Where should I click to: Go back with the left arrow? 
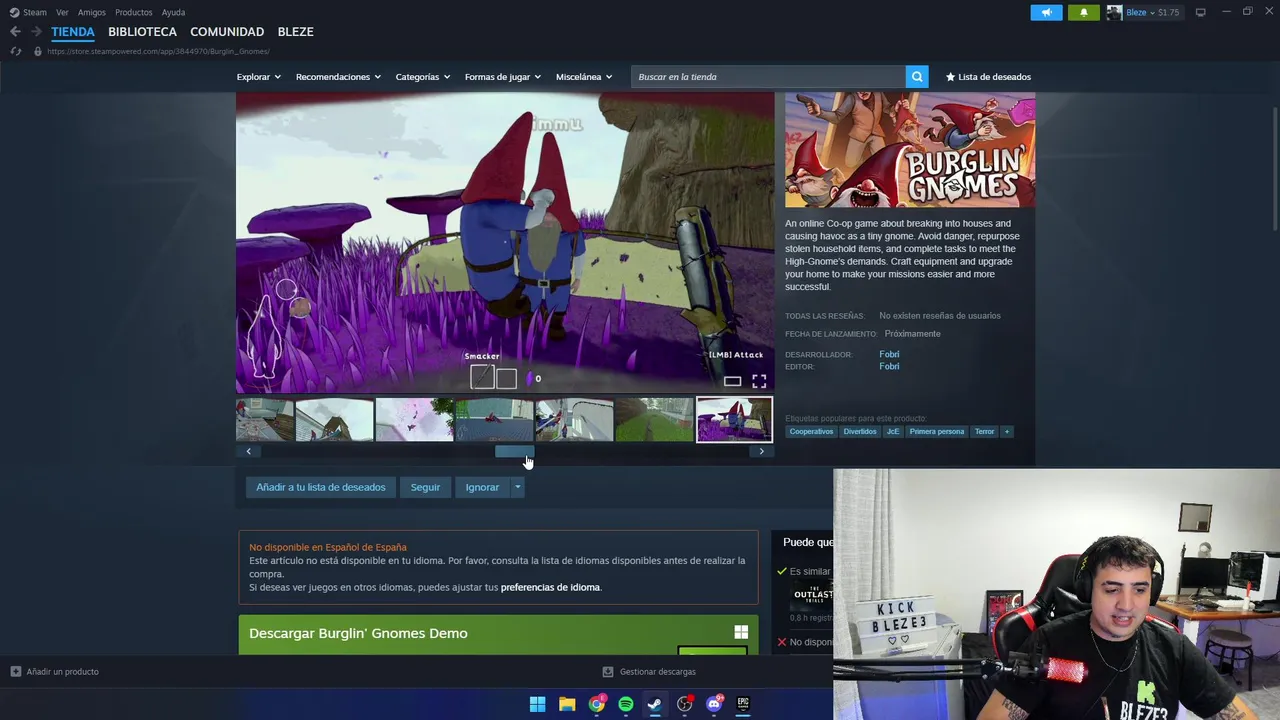[15, 32]
